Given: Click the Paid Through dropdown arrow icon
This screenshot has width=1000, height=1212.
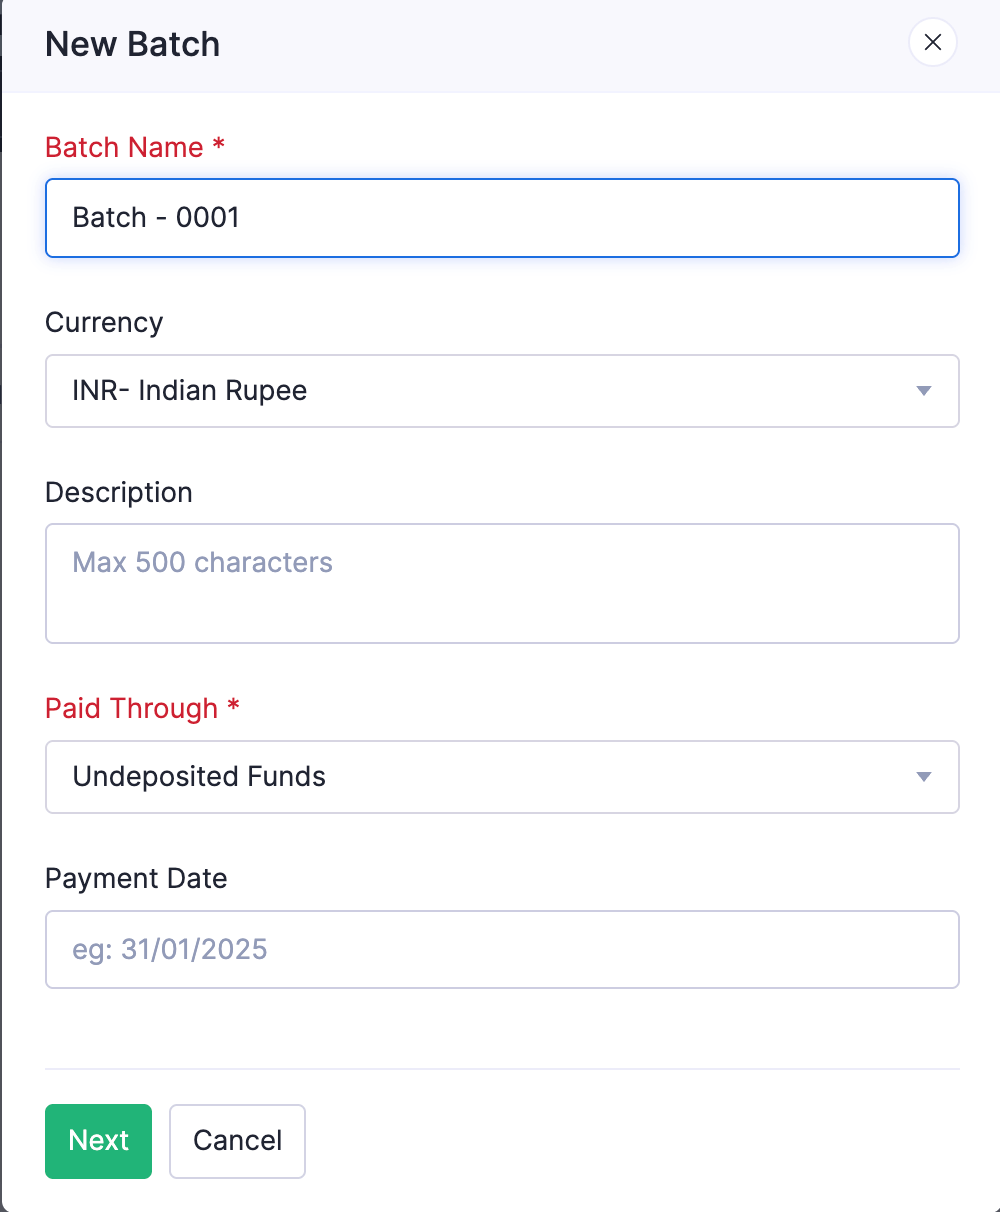Looking at the screenshot, I should (923, 777).
